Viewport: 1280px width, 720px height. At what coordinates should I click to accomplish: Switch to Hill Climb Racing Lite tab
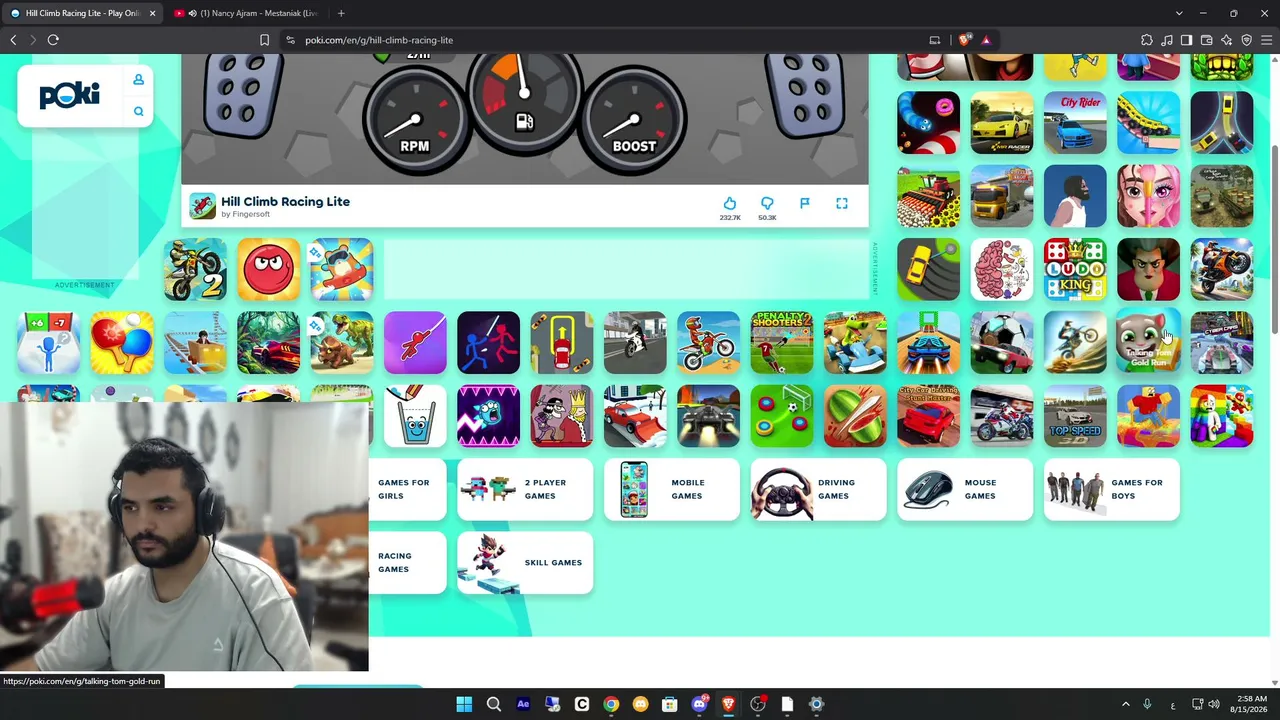pos(82,13)
